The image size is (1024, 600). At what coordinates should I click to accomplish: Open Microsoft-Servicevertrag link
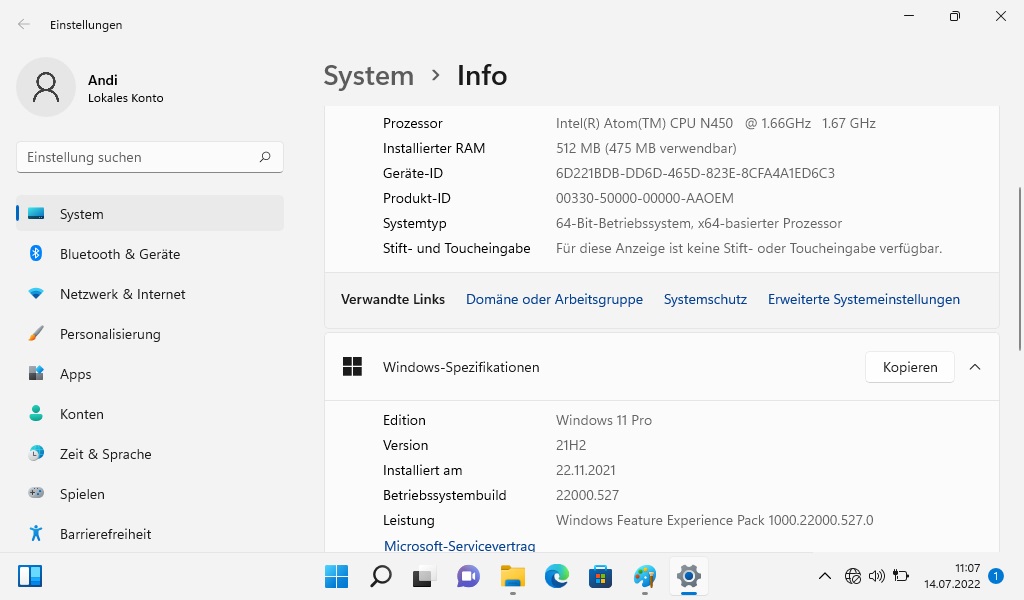point(459,545)
